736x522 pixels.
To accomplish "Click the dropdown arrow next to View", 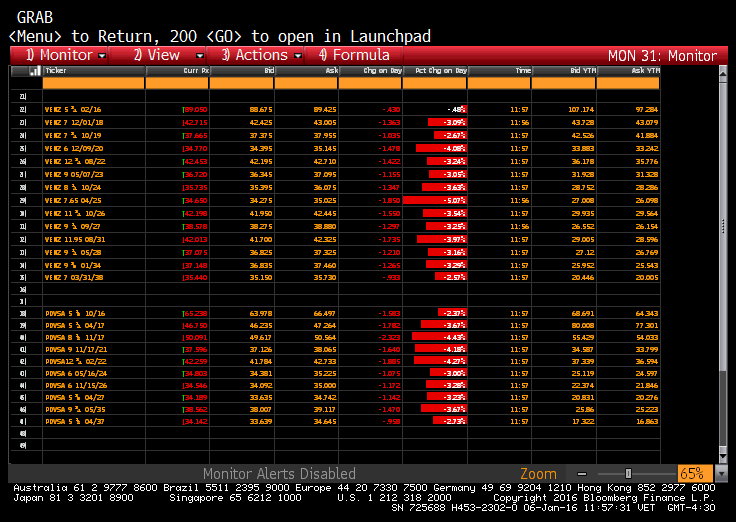I will point(200,56).
